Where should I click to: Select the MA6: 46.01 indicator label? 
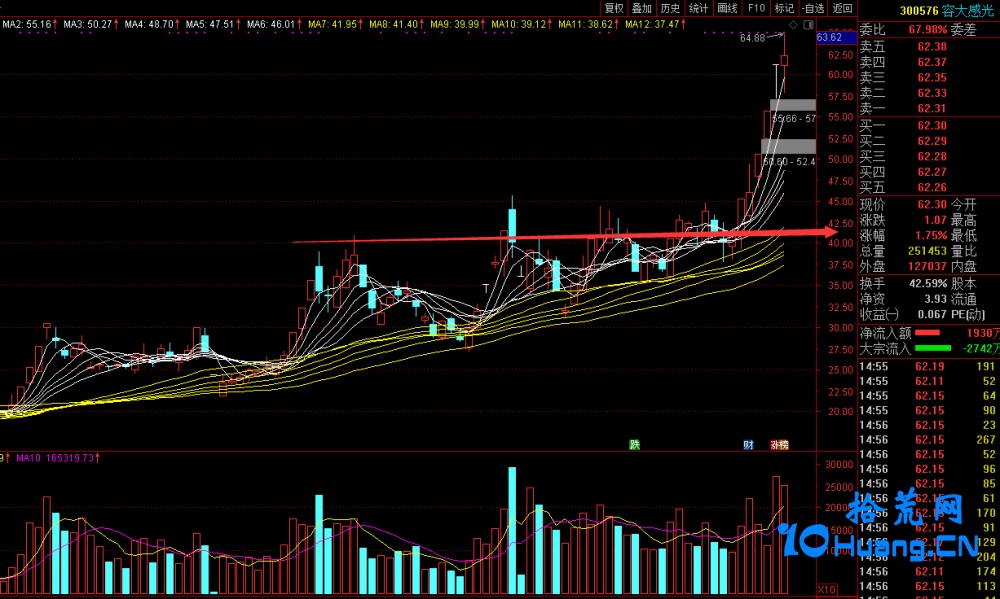274,24
